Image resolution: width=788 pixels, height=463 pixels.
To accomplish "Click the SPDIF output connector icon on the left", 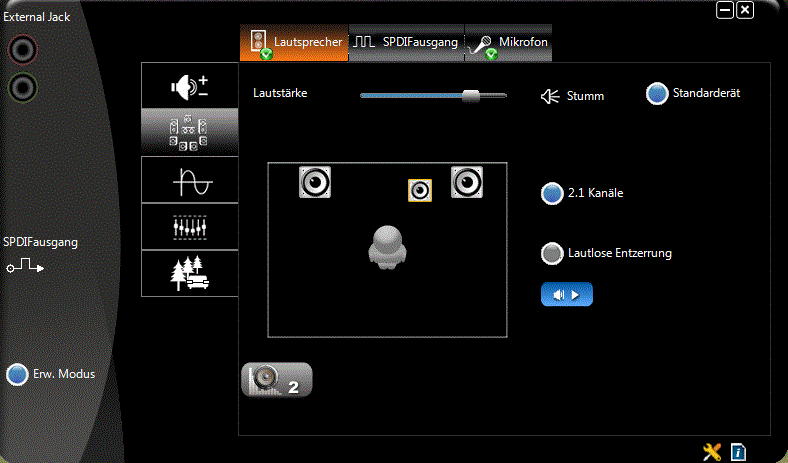I will [x=25, y=266].
